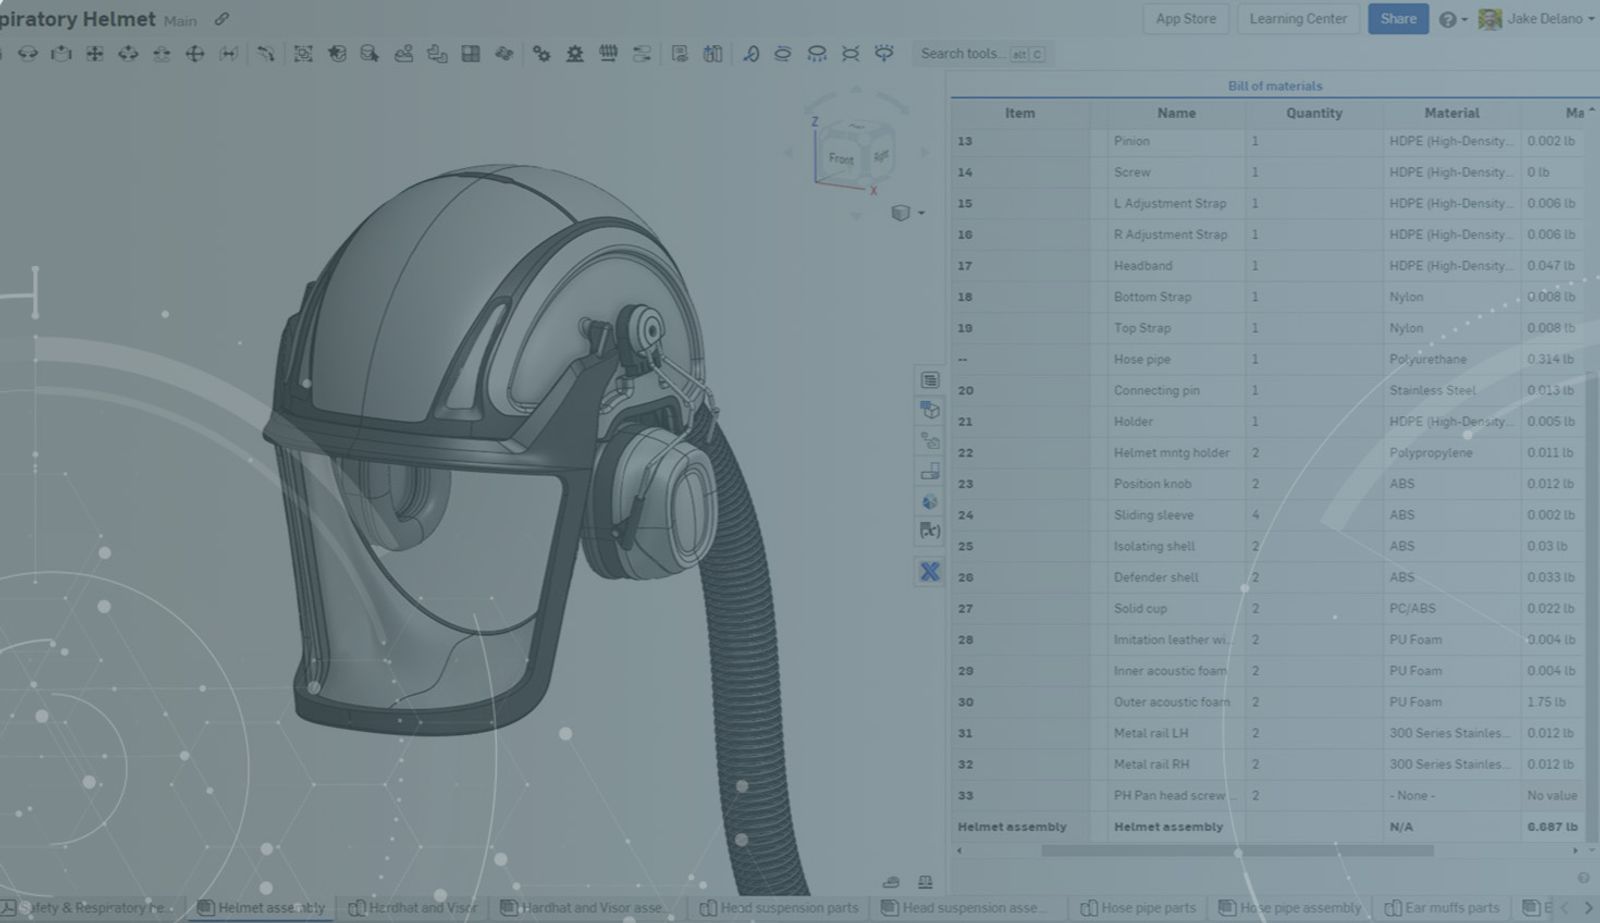Open the Appearance panel icon on the right rail
The height and width of the screenshot is (923, 1600).
coord(930,501)
